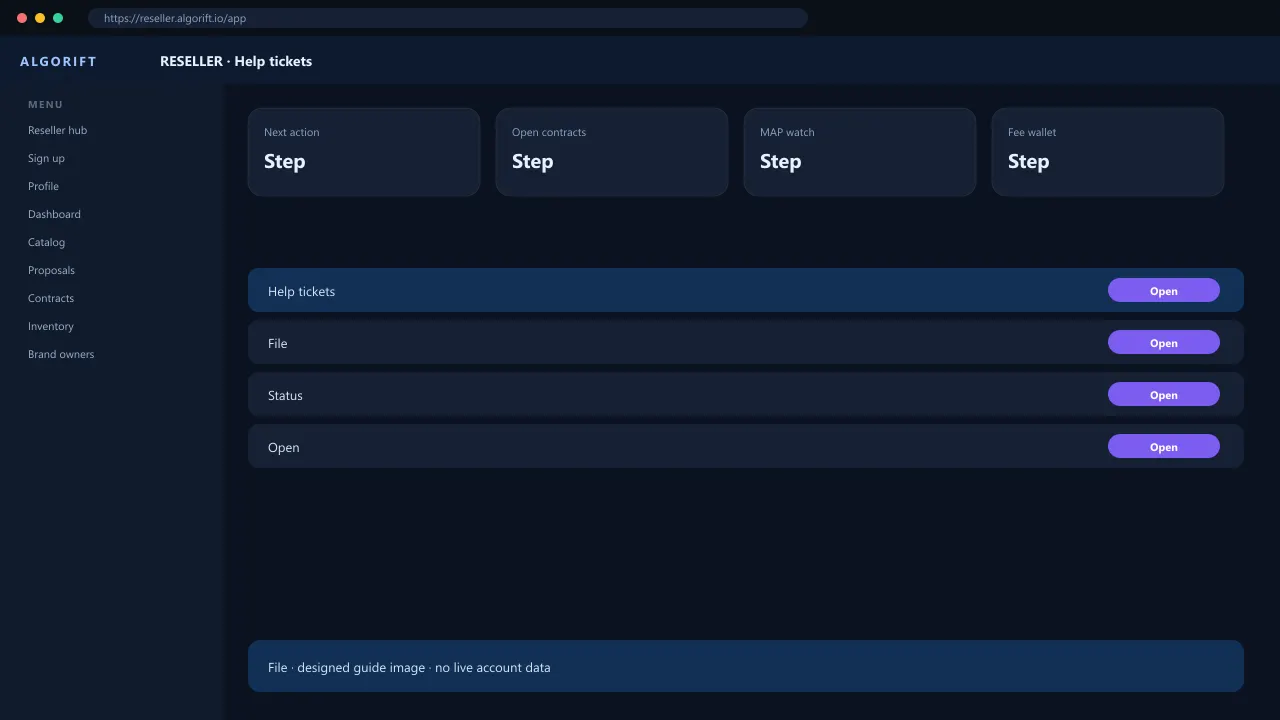This screenshot has width=1280, height=720.
Task: Select Profile from the sidebar menu
Action: (43, 186)
